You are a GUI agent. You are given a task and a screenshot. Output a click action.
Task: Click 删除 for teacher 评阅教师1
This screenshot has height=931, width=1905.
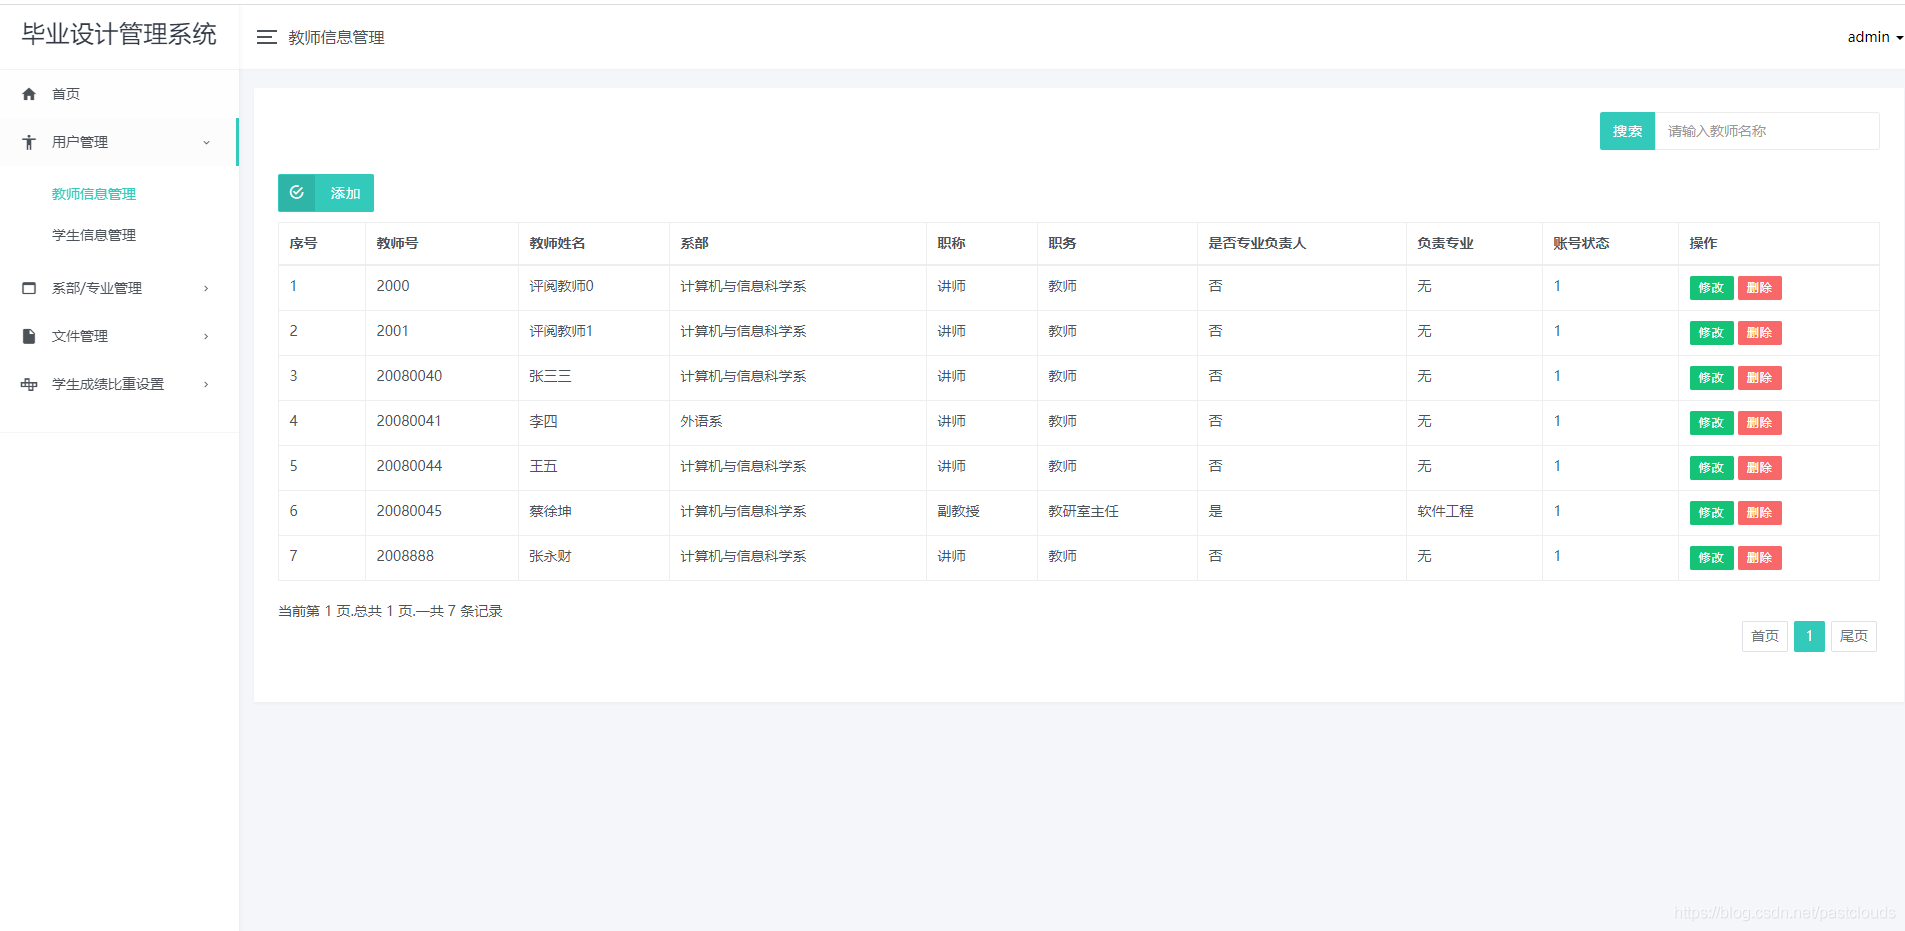point(1759,333)
